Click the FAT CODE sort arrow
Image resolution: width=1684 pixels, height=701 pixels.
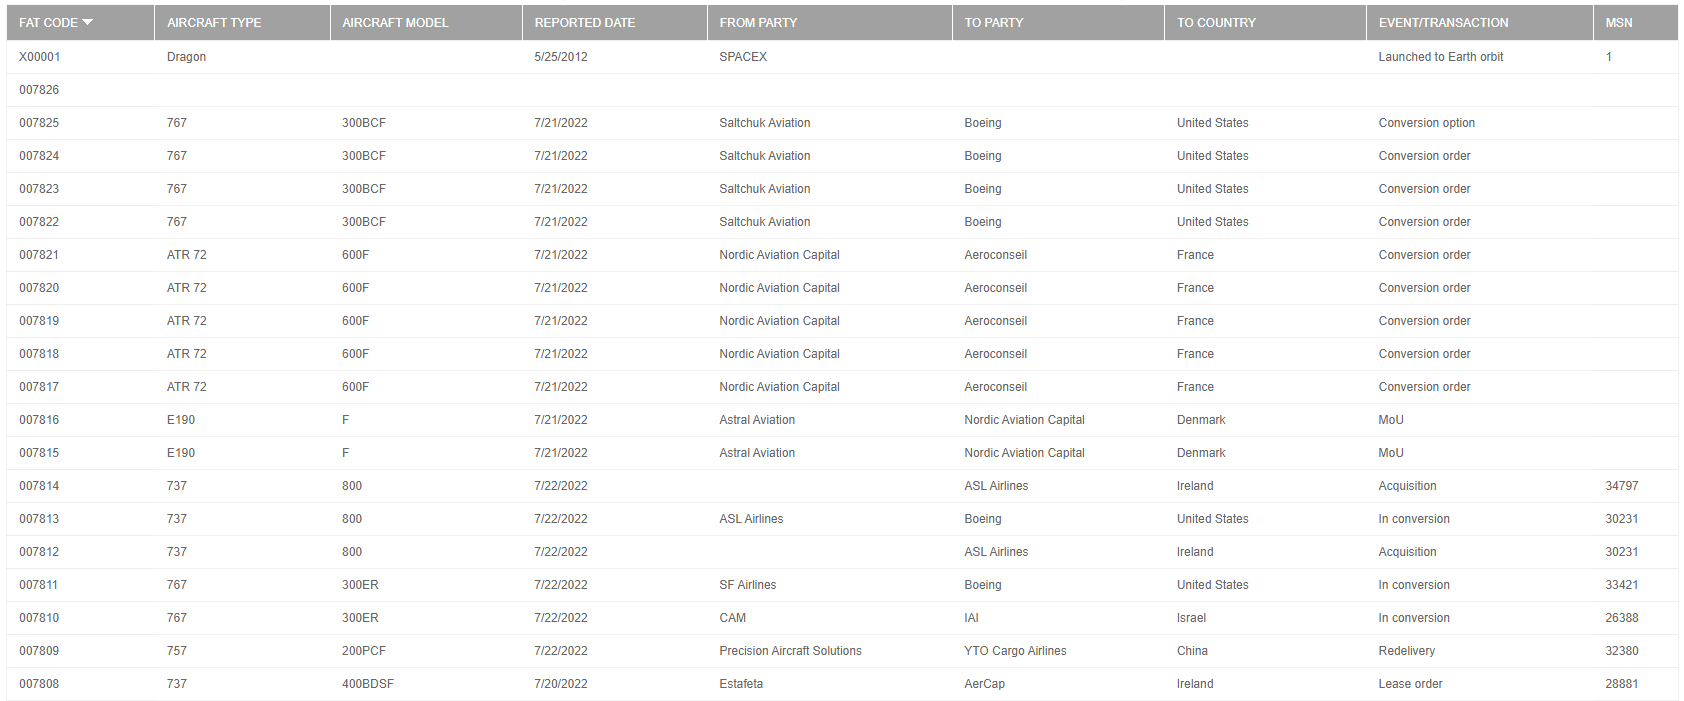coord(88,22)
